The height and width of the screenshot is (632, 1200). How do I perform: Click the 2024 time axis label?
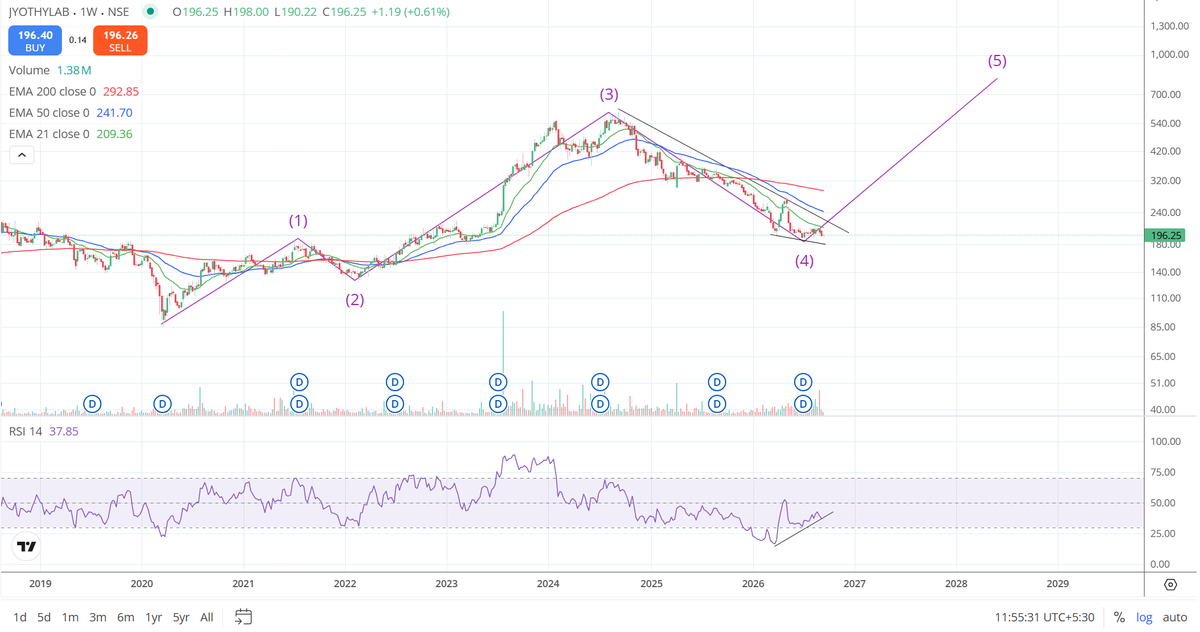pos(548,583)
